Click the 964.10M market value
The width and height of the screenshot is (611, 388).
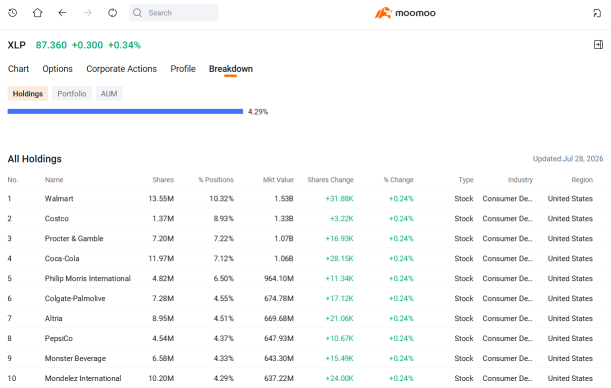(x=279, y=279)
